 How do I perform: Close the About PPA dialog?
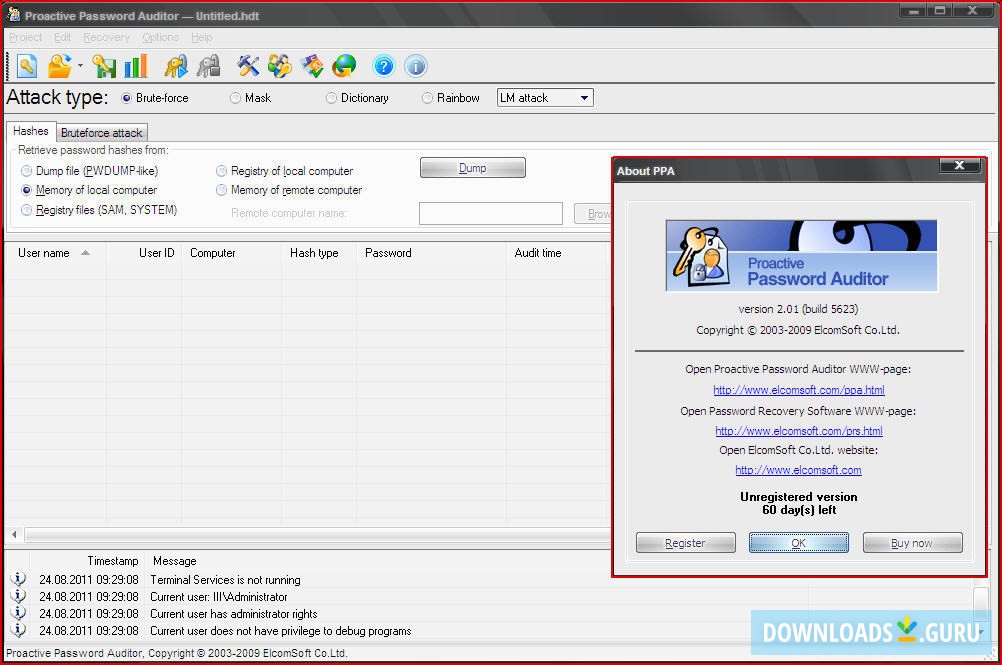959,165
